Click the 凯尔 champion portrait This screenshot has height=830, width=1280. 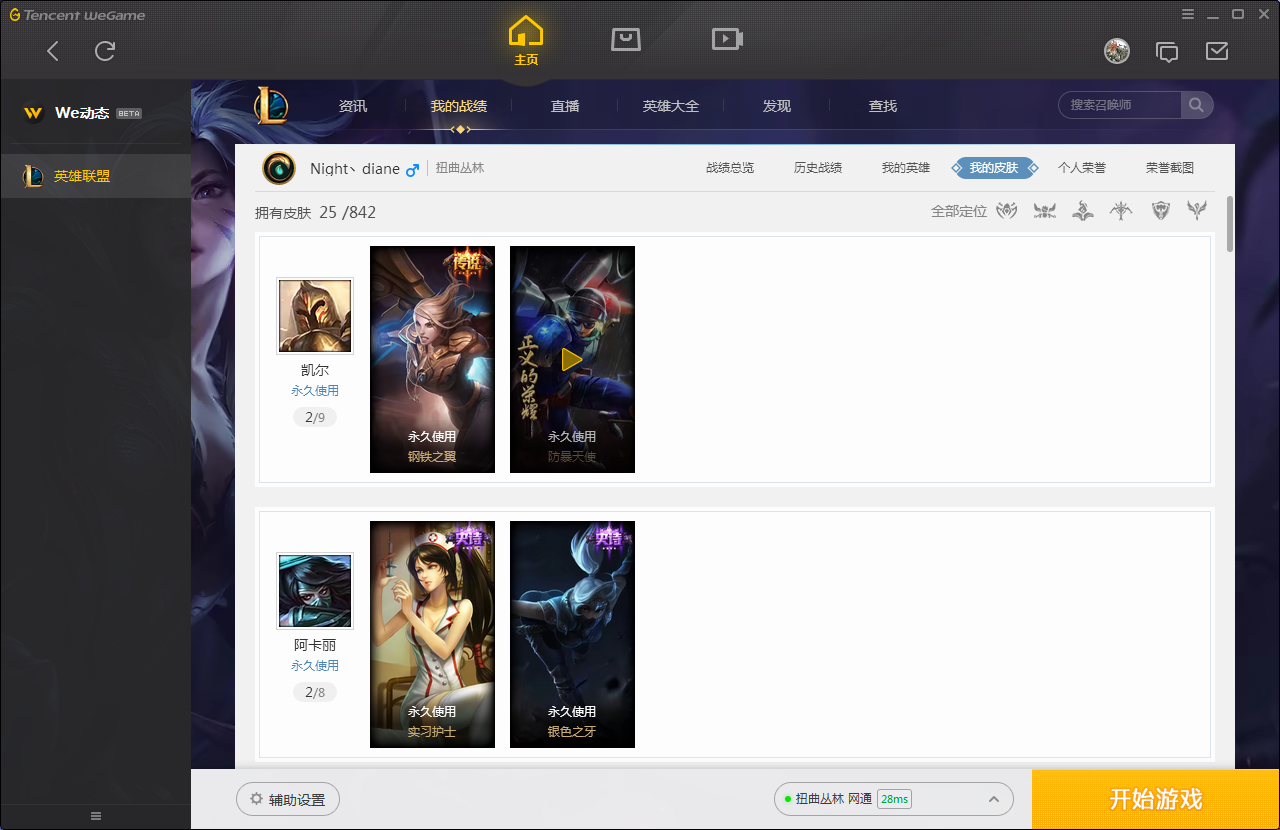point(315,316)
